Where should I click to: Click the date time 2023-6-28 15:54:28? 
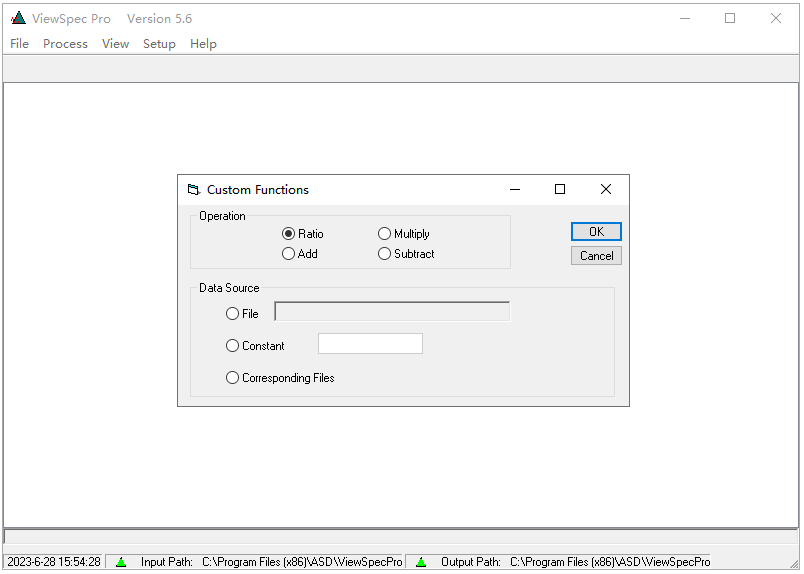pos(54,562)
